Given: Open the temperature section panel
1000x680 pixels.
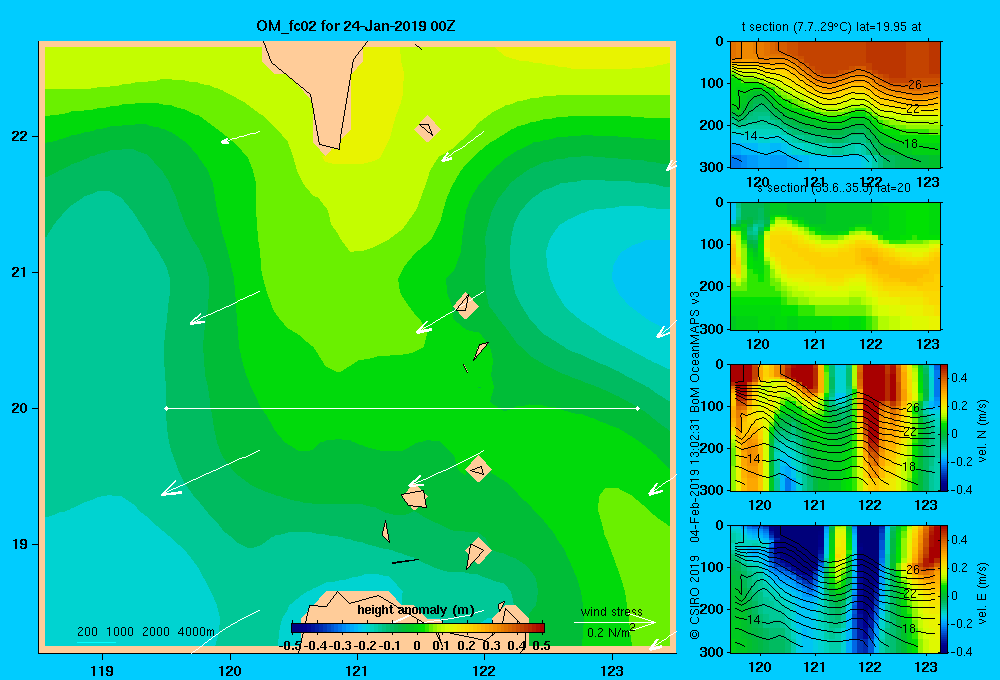Looking at the screenshot, I should tap(835, 105).
